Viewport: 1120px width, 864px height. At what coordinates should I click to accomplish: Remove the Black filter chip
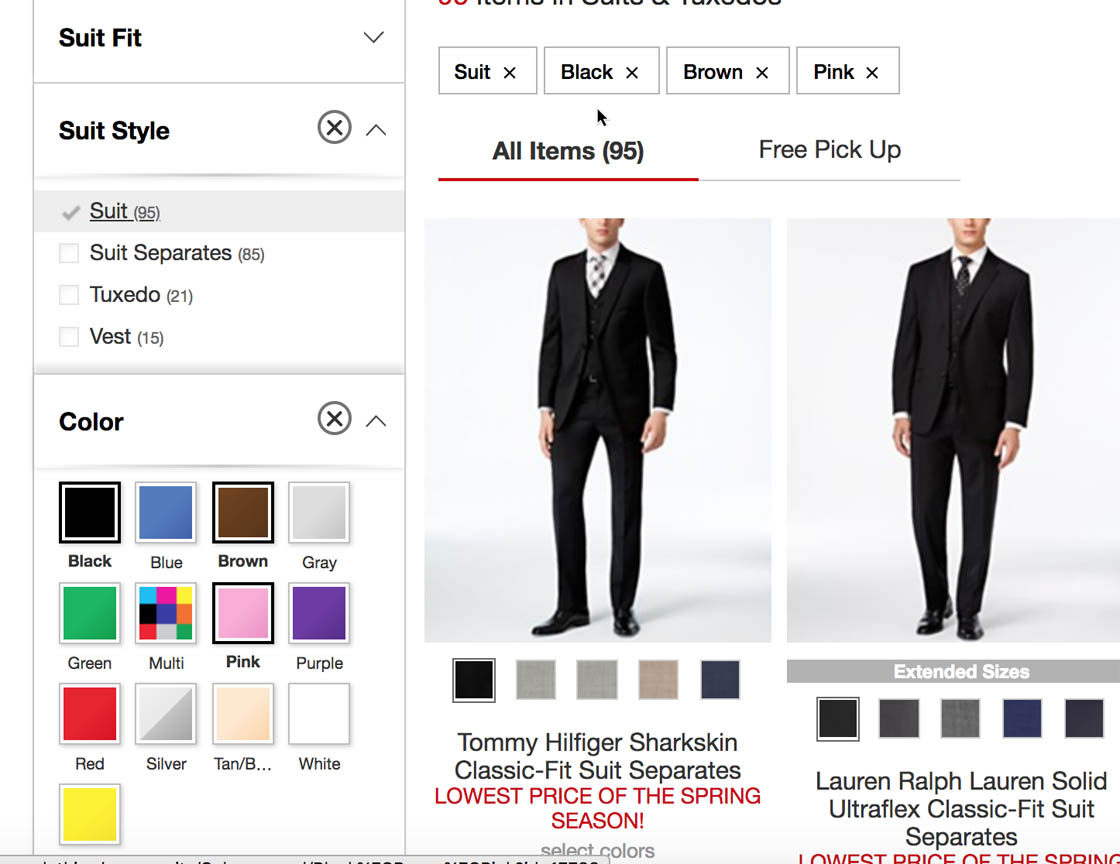[x=631, y=71]
